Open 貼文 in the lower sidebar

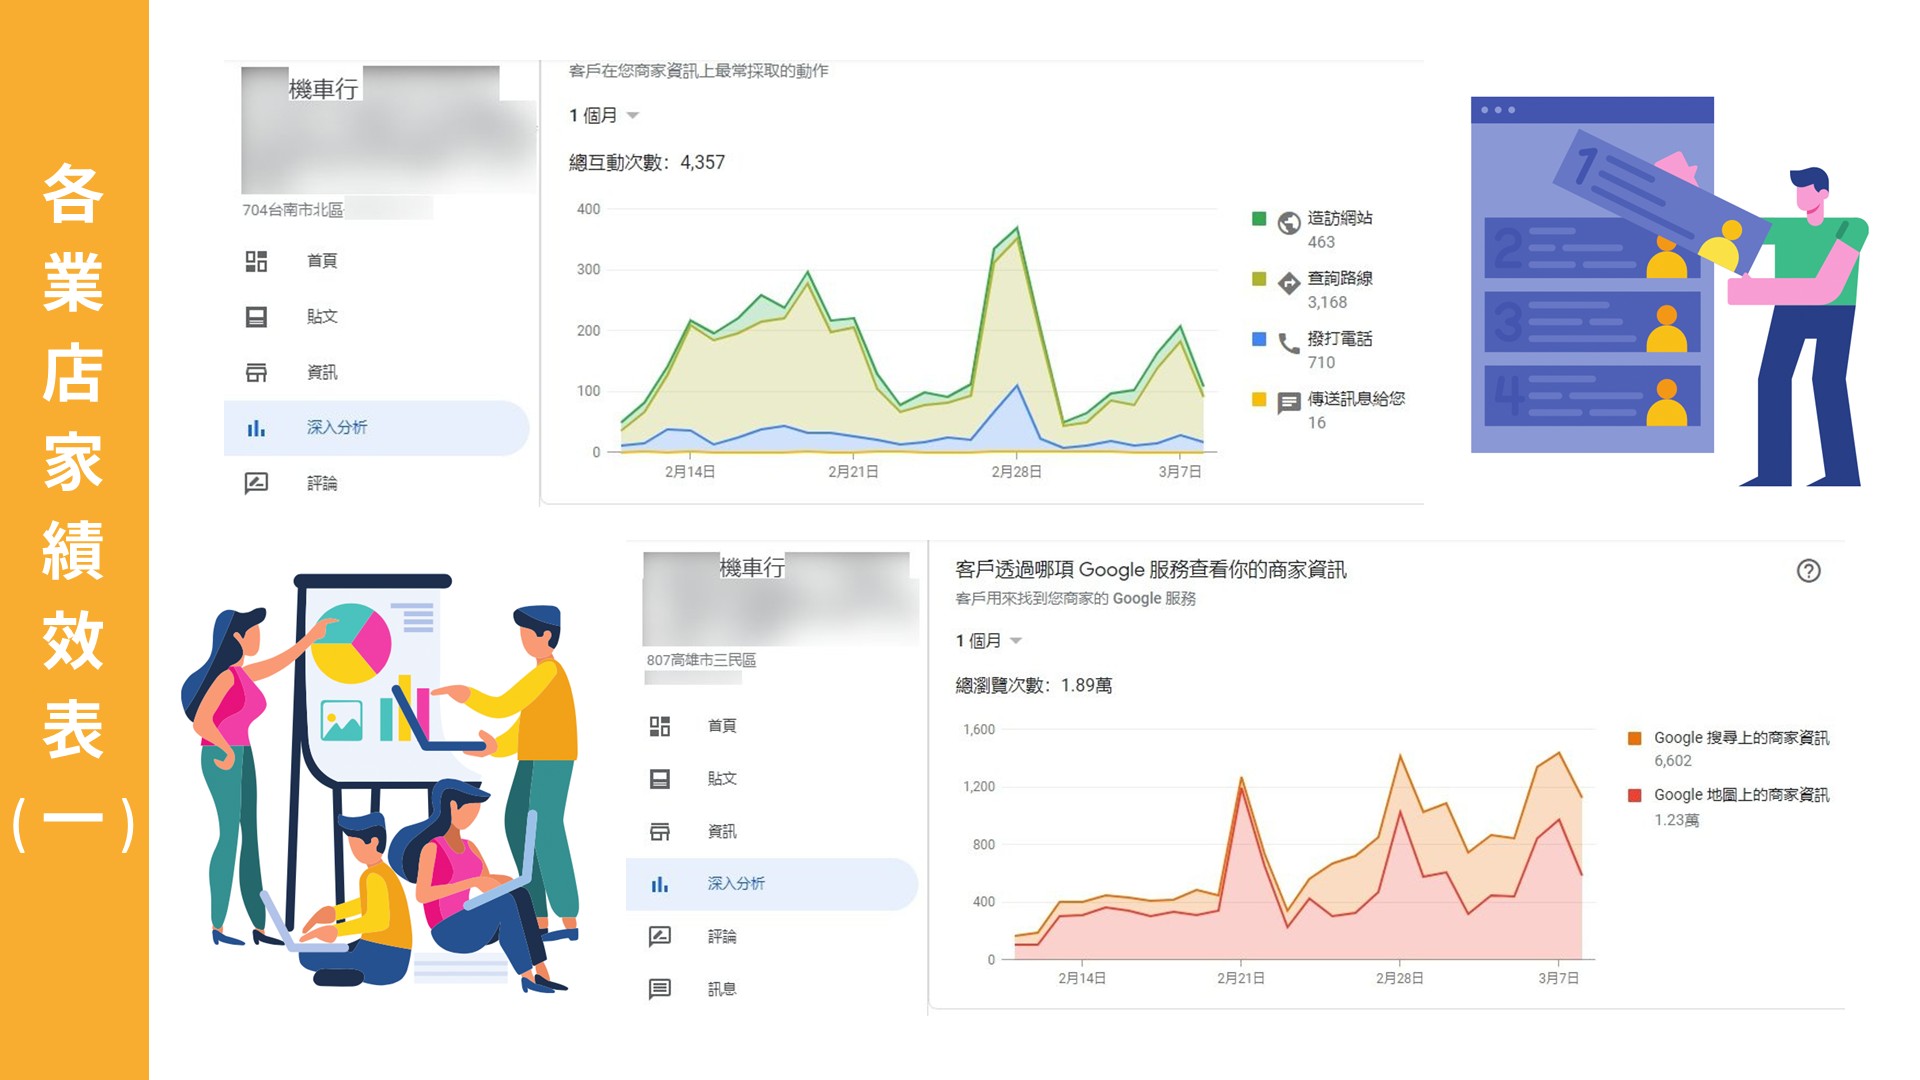(x=721, y=779)
